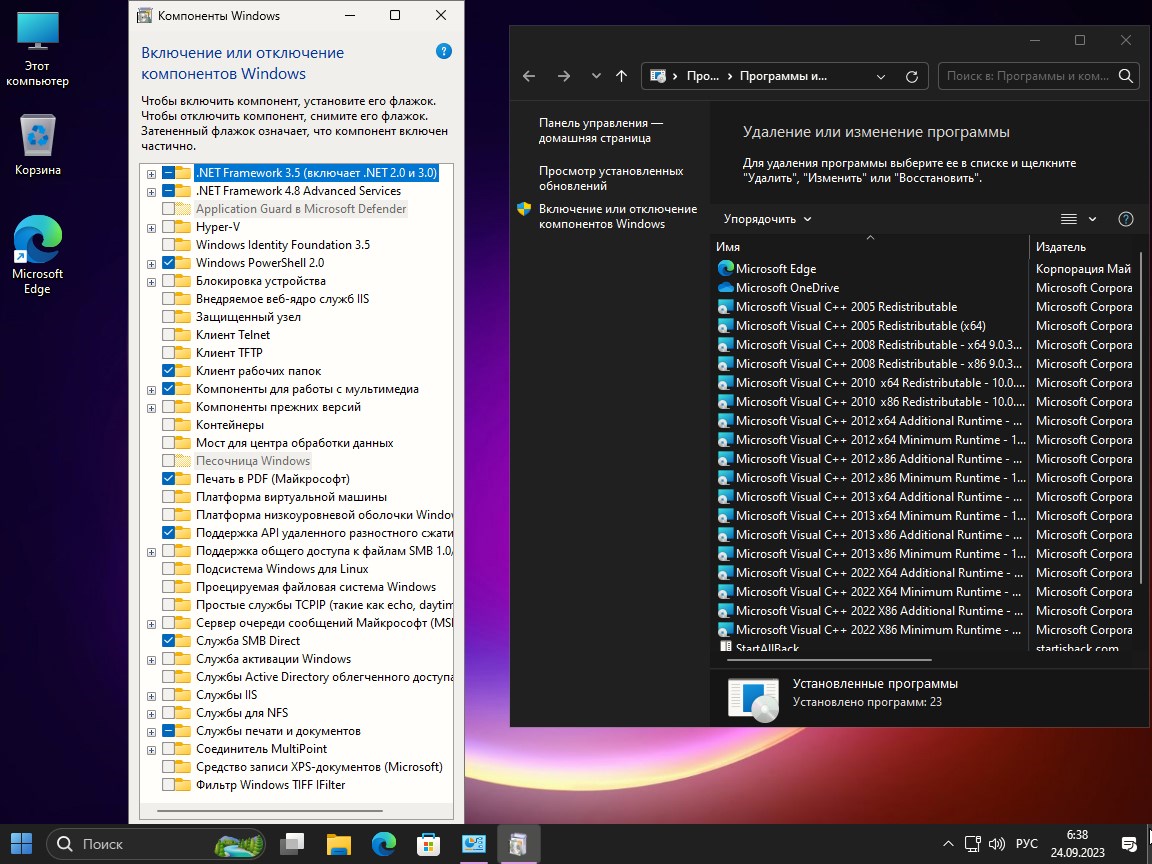Image resolution: width=1152 pixels, height=864 pixels.
Task: Expand Службы печати и документов node
Action: pyautogui.click(x=151, y=732)
